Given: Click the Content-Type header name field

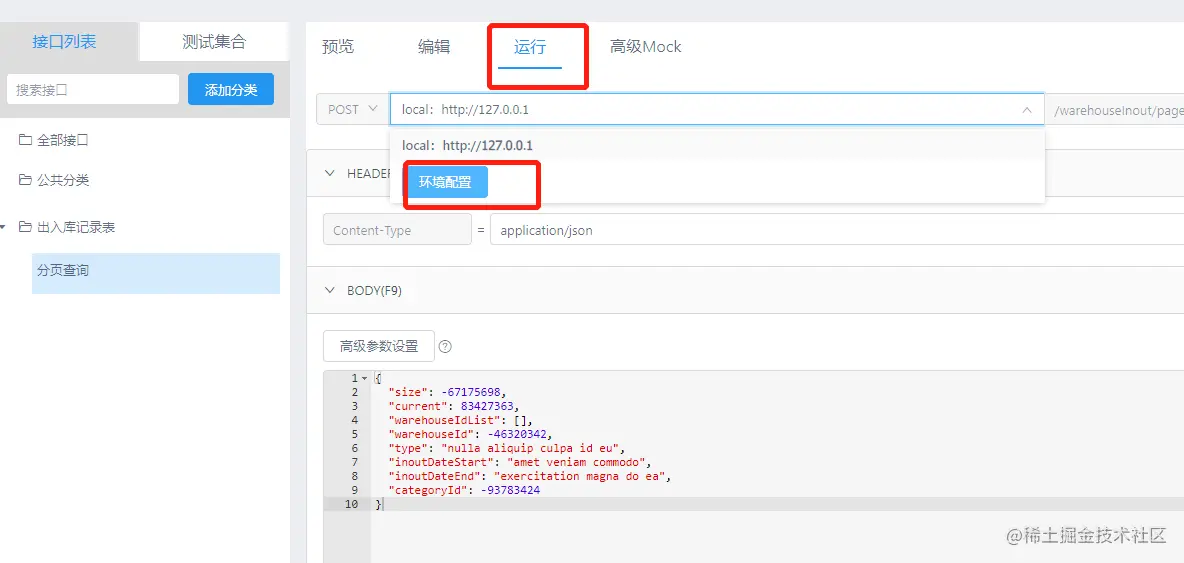Looking at the screenshot, I should tap(397, 230).
